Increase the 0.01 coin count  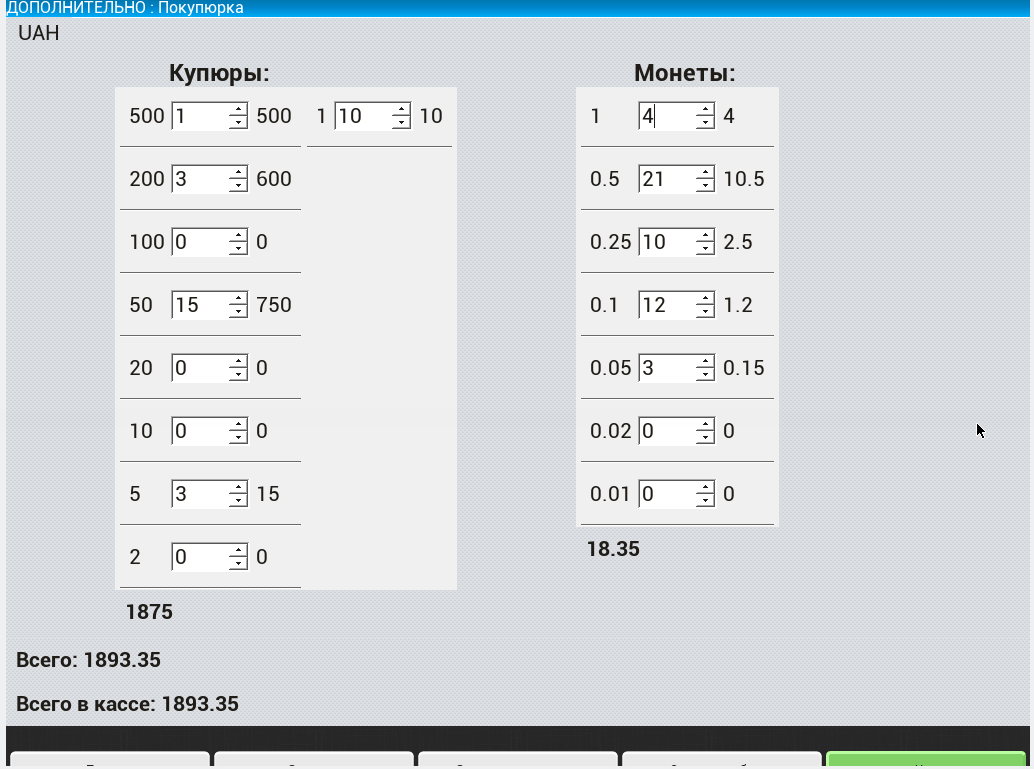click(x=705, y=487)
